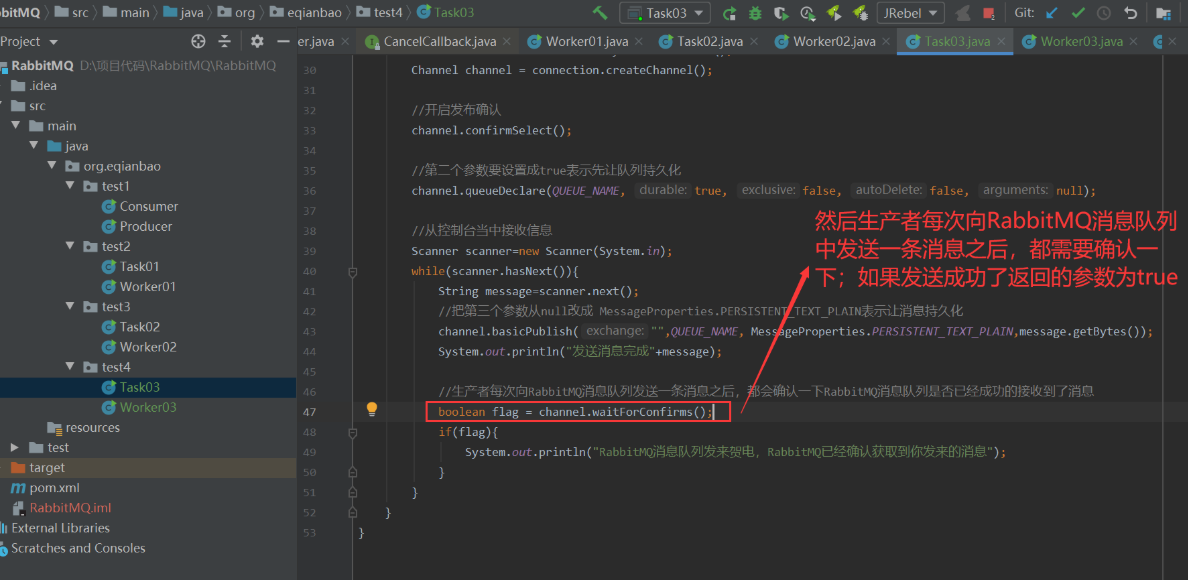Click the Select Opened File crosshair icon
This screenshot has width=1188, height=580.
click(x=199, y=41)
